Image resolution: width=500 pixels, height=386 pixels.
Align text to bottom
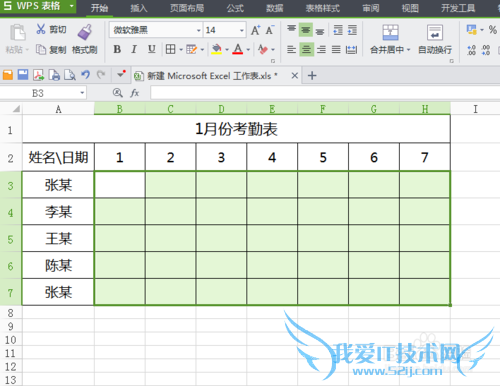(x=320, y=31)
